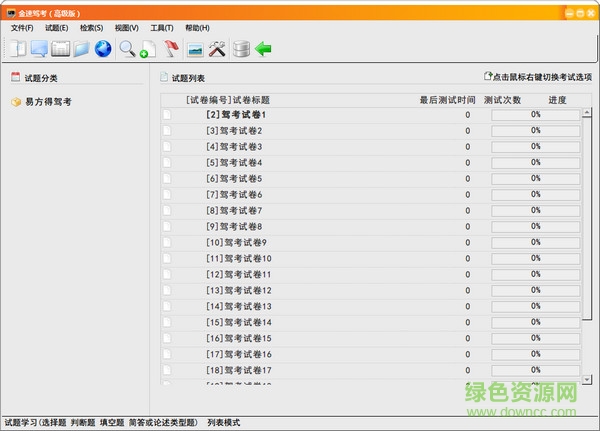Click the progress bar of 驾考试卷1

(535, 114)
